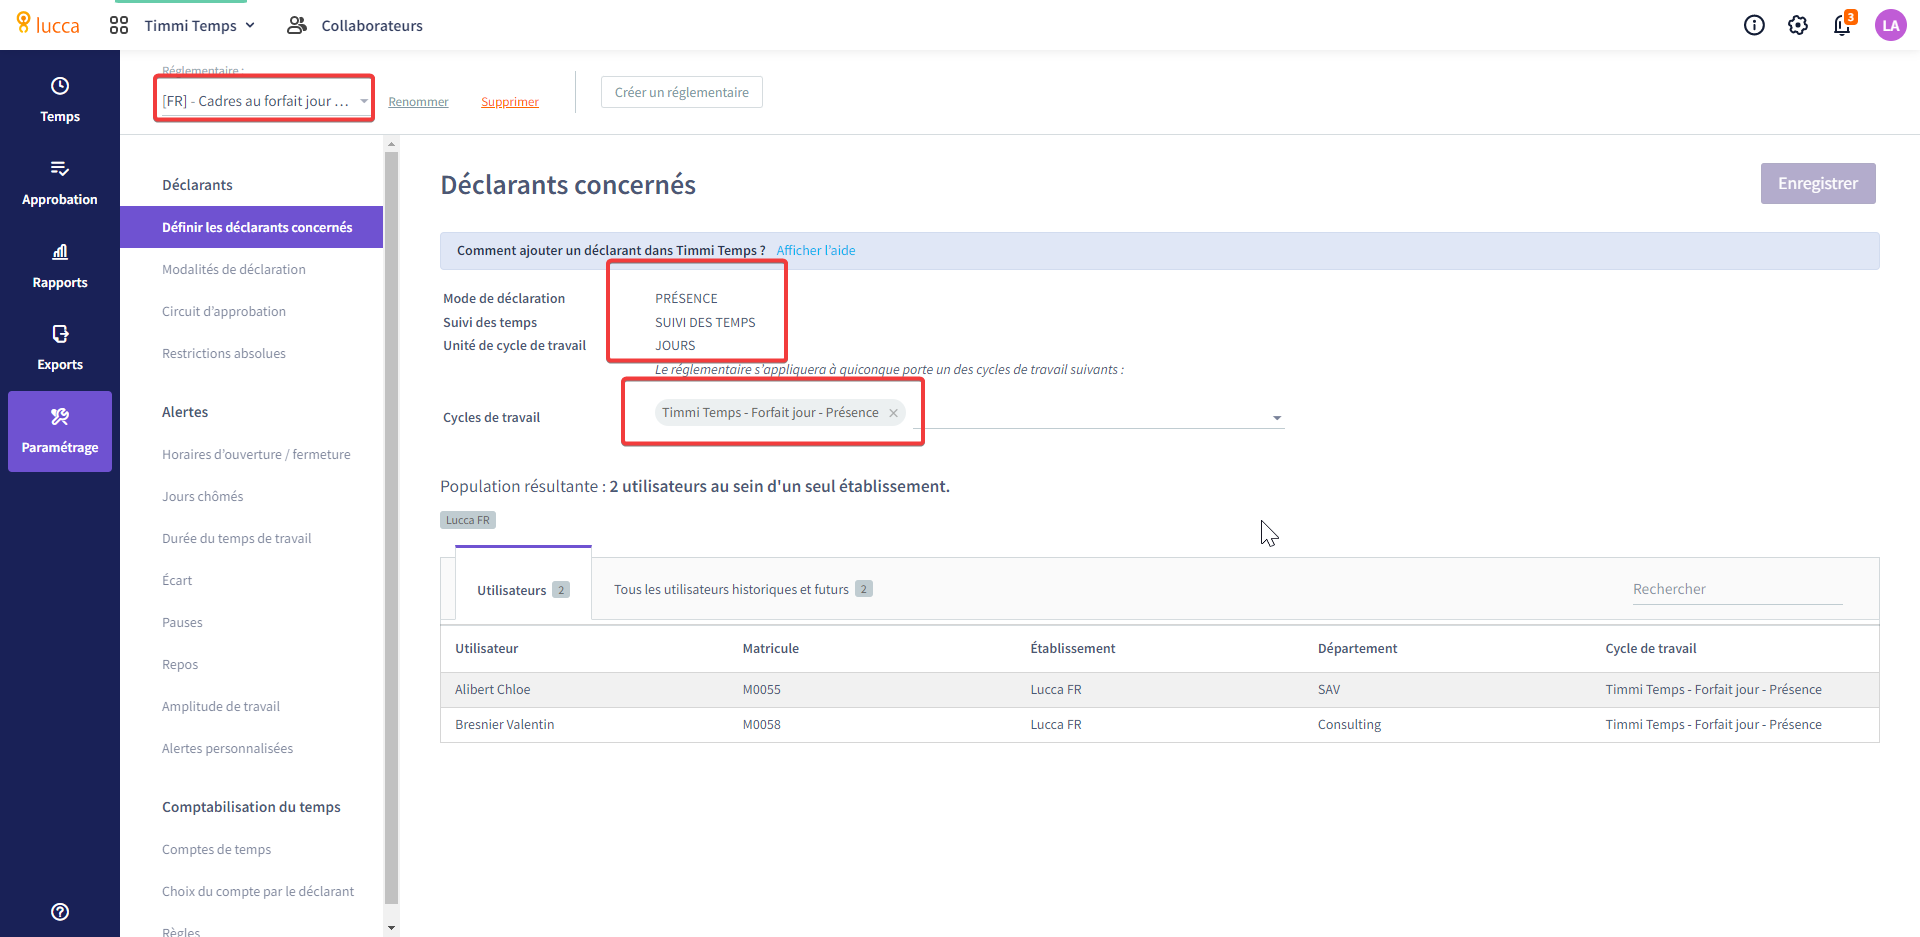The image size is (1920, 937).
Task: Open Choix du compte par le déclarant
Action: pos(258,891)
